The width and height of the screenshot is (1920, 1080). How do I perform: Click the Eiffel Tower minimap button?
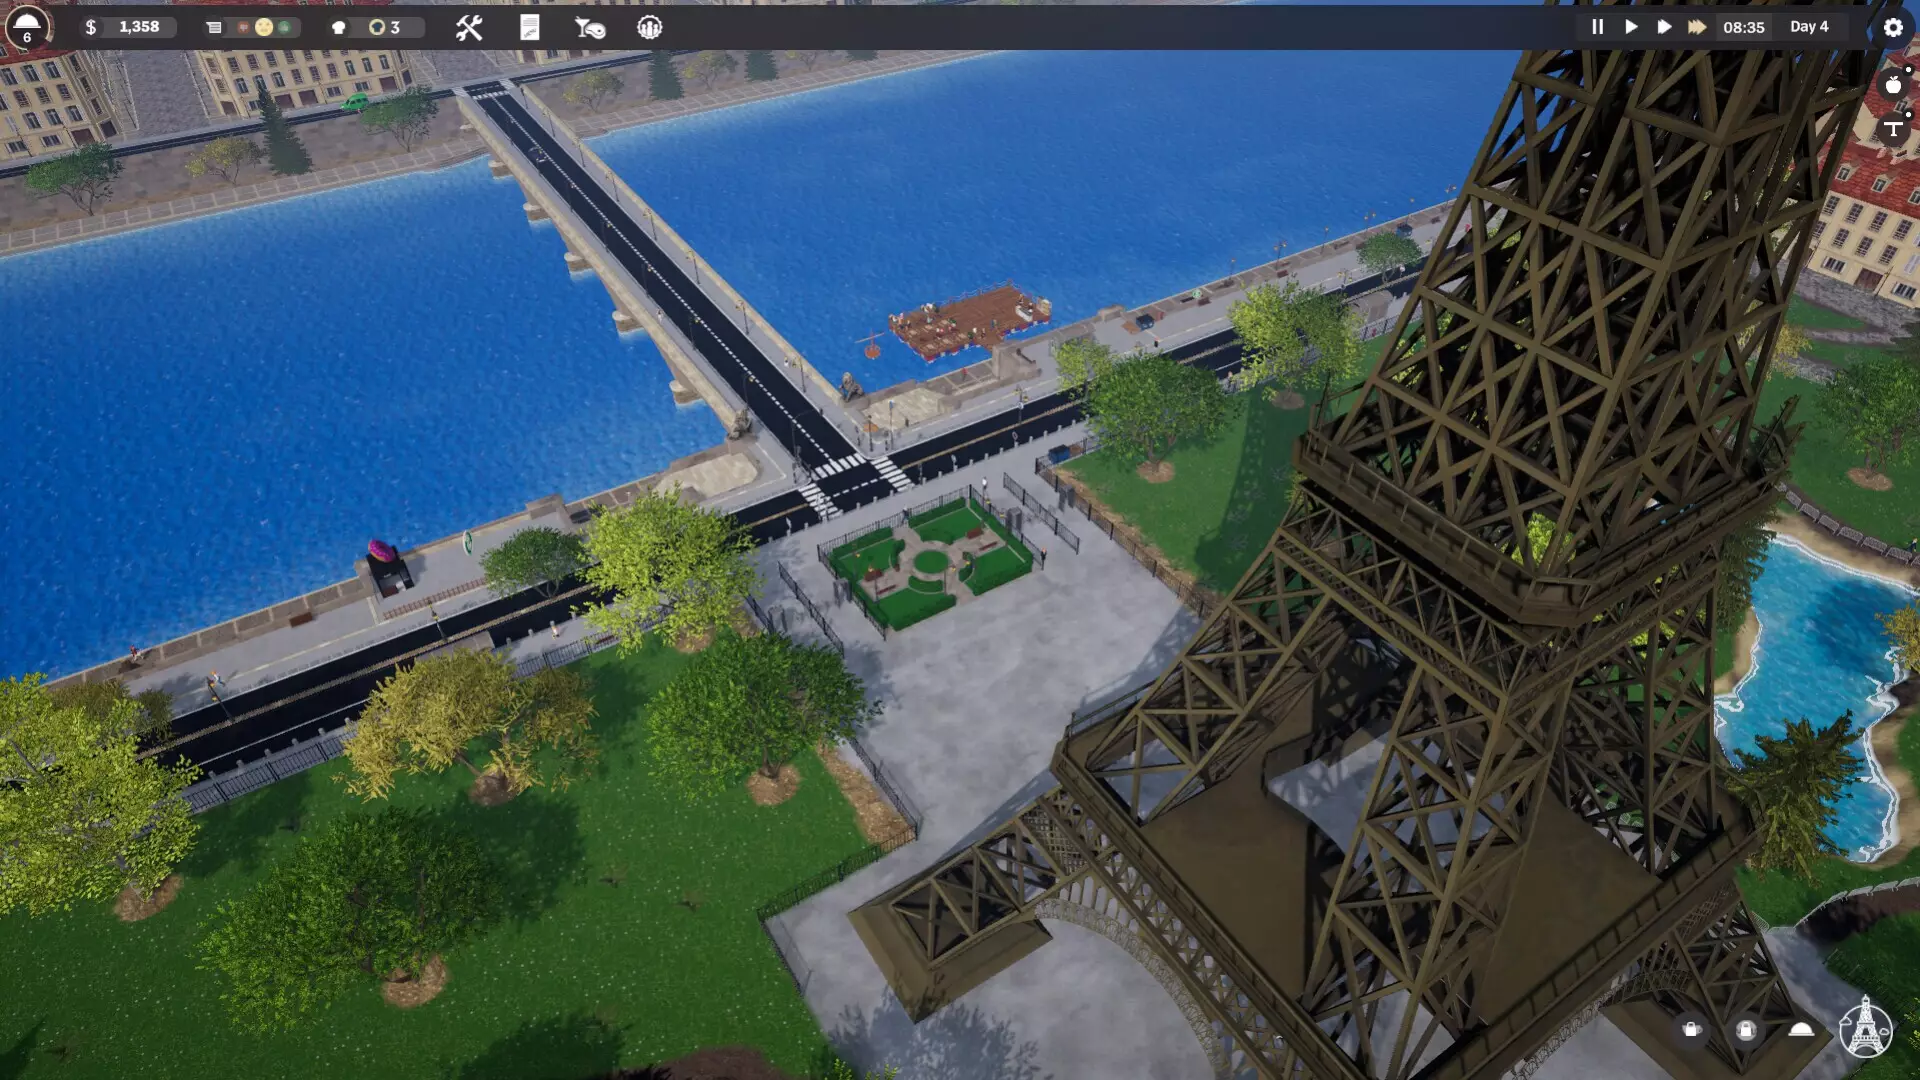(1864, 1030)
